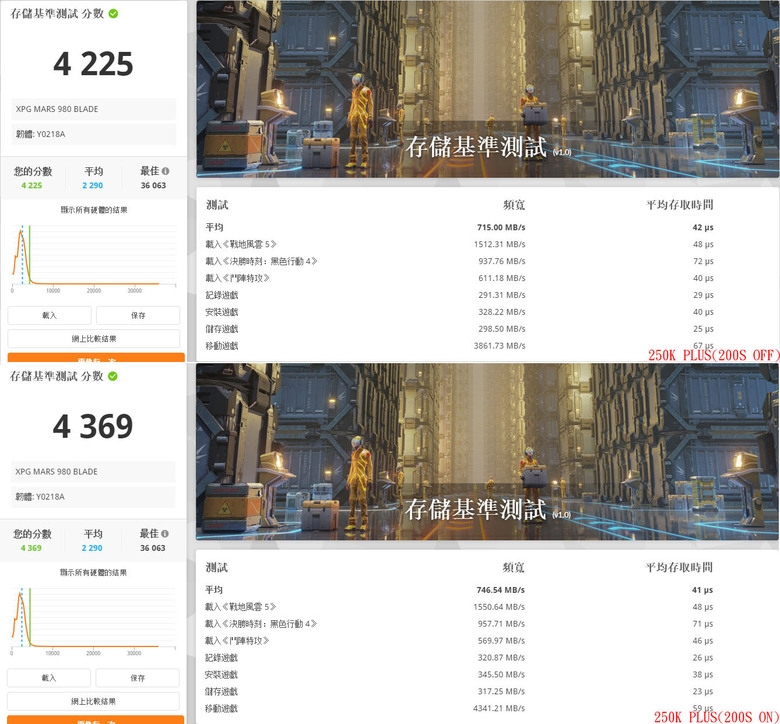The image size is (780, 724).
Task: Click the blue 2 290 average in the 4 369 panel
Action: click(x=92, y=548)
